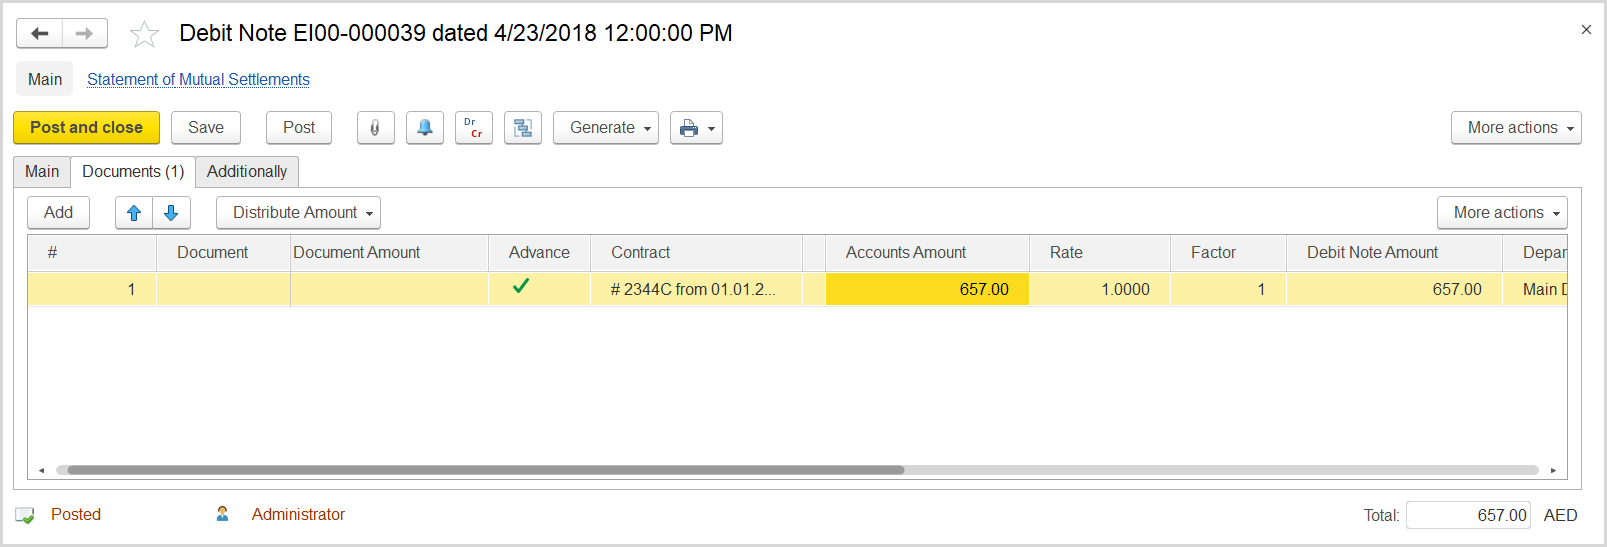
Task: Click the Factor column header
Action: (x=1228, y=253)
